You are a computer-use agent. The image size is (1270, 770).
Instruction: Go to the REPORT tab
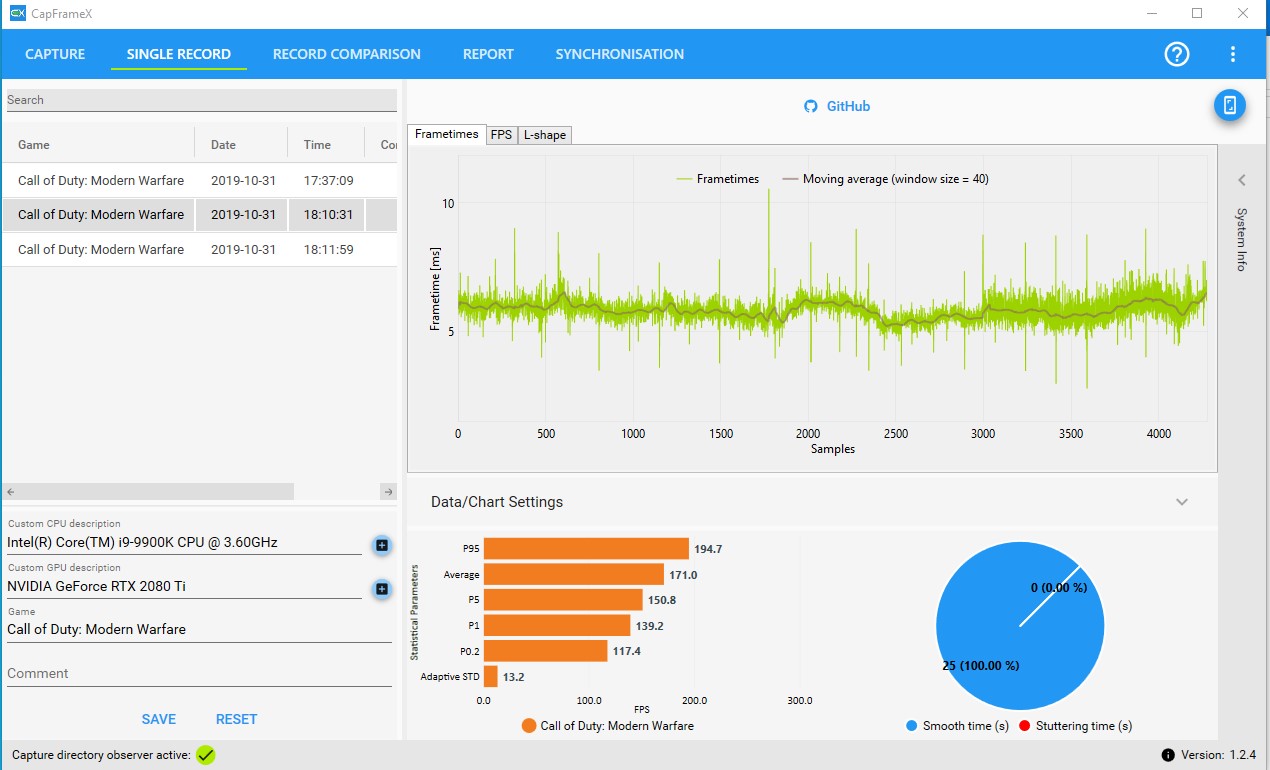(x=488, y=54)
